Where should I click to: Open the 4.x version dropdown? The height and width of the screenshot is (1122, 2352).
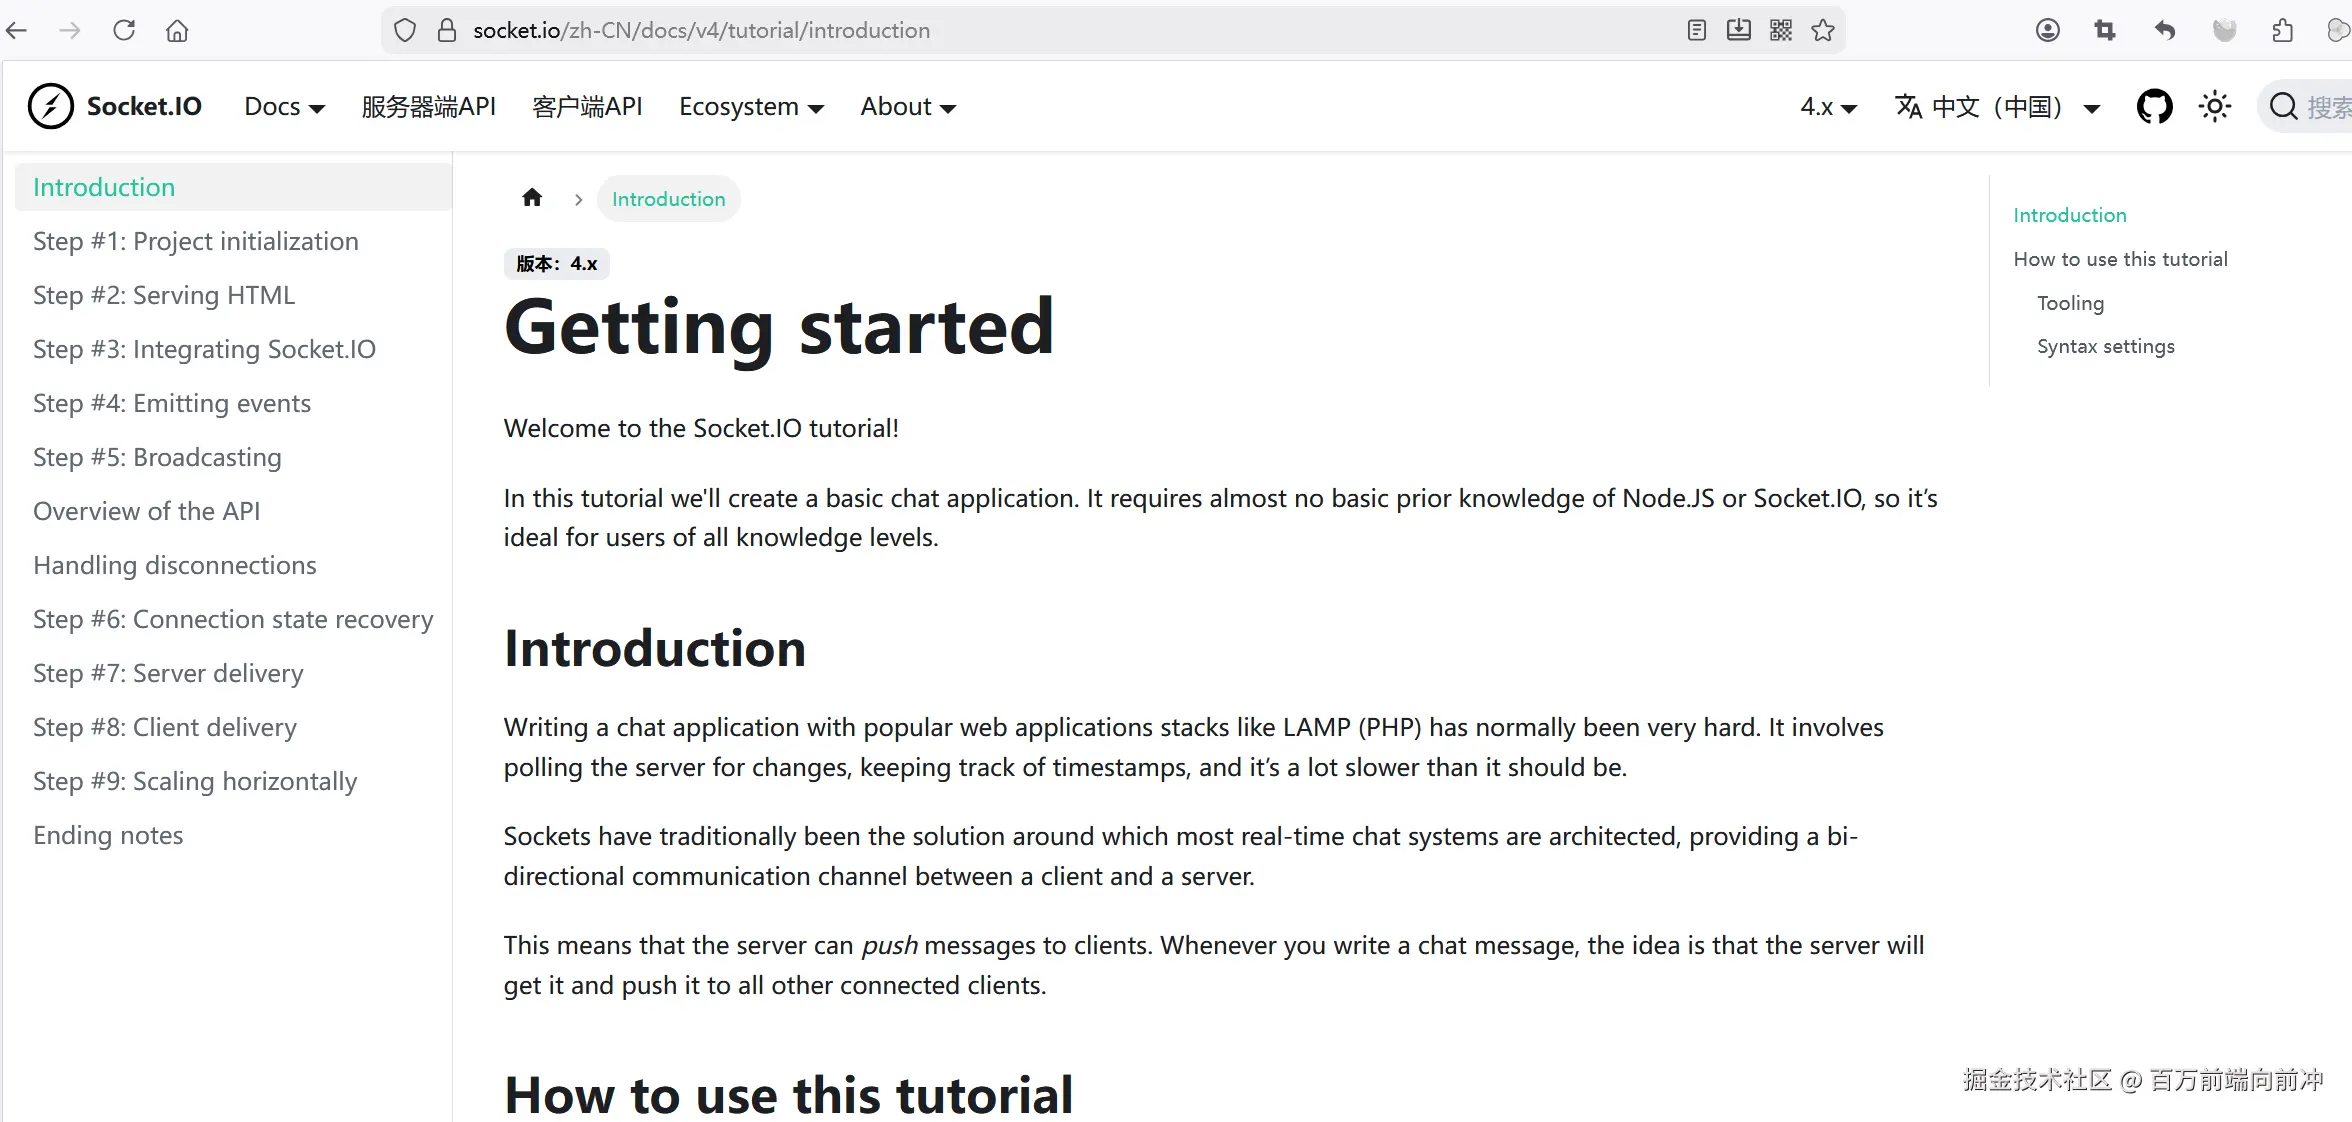pyautogui.click(x=1828, y=107)
